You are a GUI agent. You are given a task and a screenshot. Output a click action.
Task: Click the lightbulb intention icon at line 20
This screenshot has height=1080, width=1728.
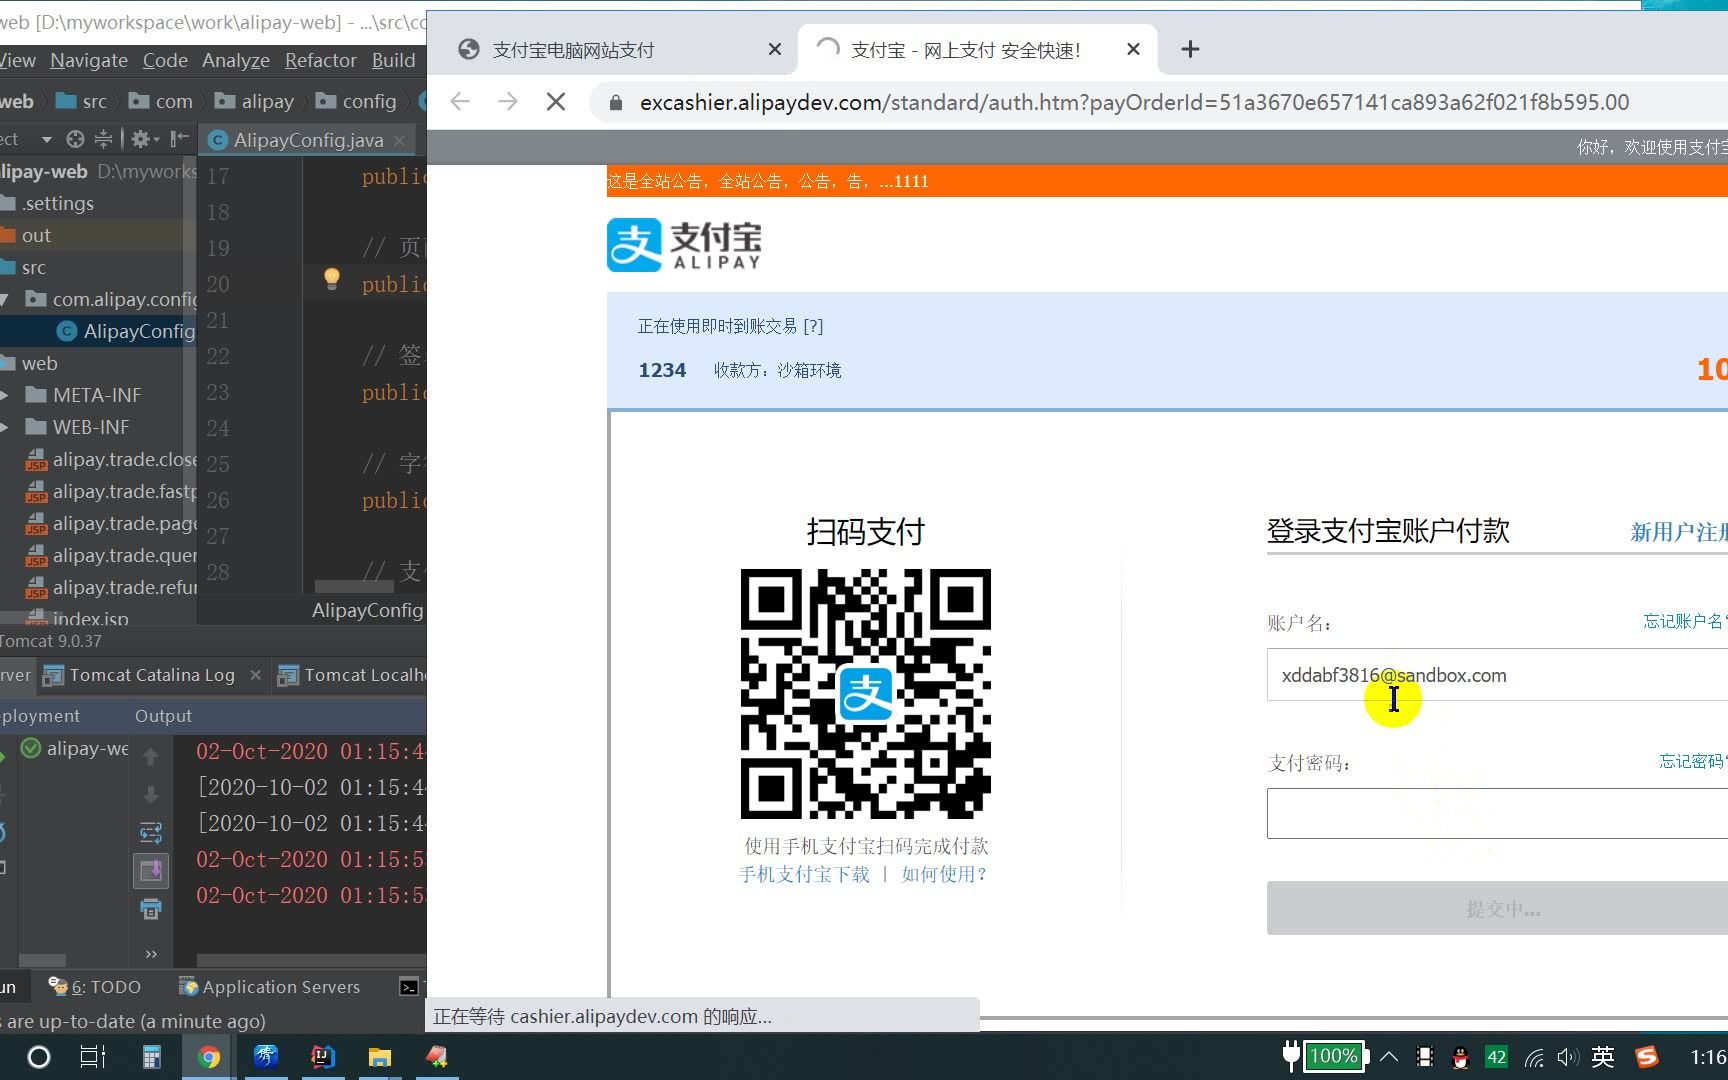pos(331,281)
